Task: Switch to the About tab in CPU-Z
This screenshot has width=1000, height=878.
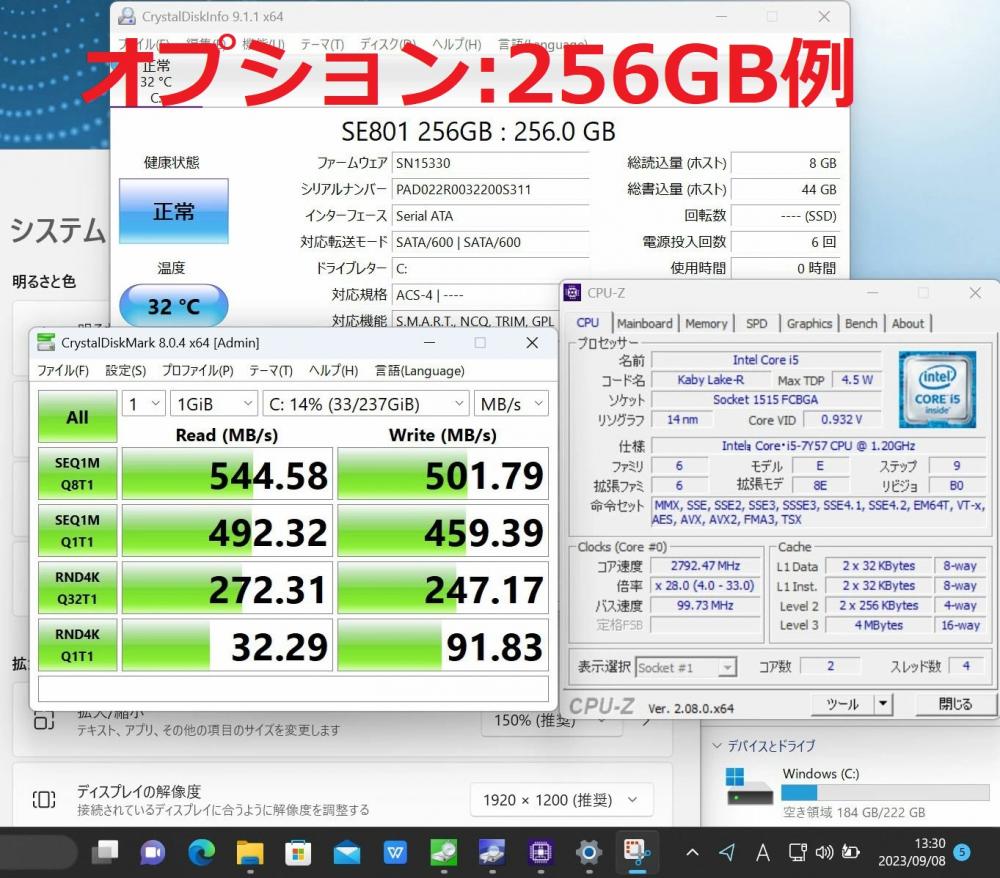Action: coord(908,323)
